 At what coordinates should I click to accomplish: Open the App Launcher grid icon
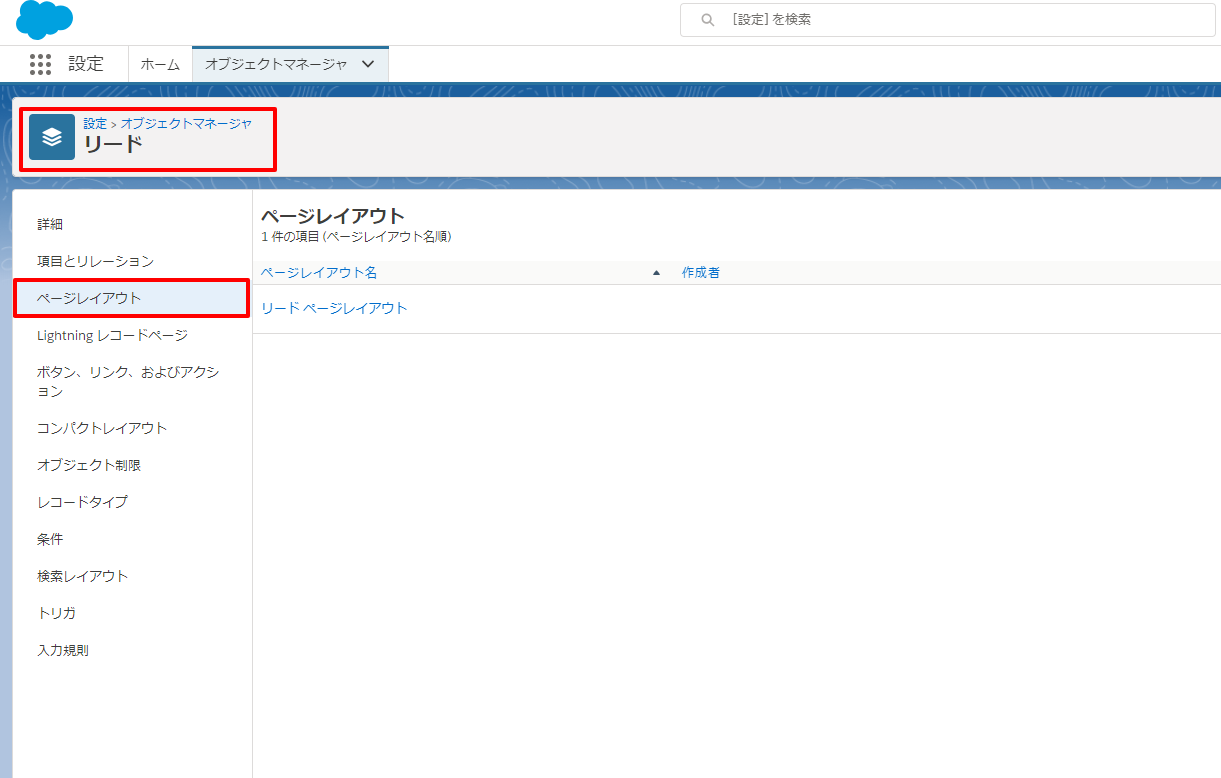tap(40, 64)
